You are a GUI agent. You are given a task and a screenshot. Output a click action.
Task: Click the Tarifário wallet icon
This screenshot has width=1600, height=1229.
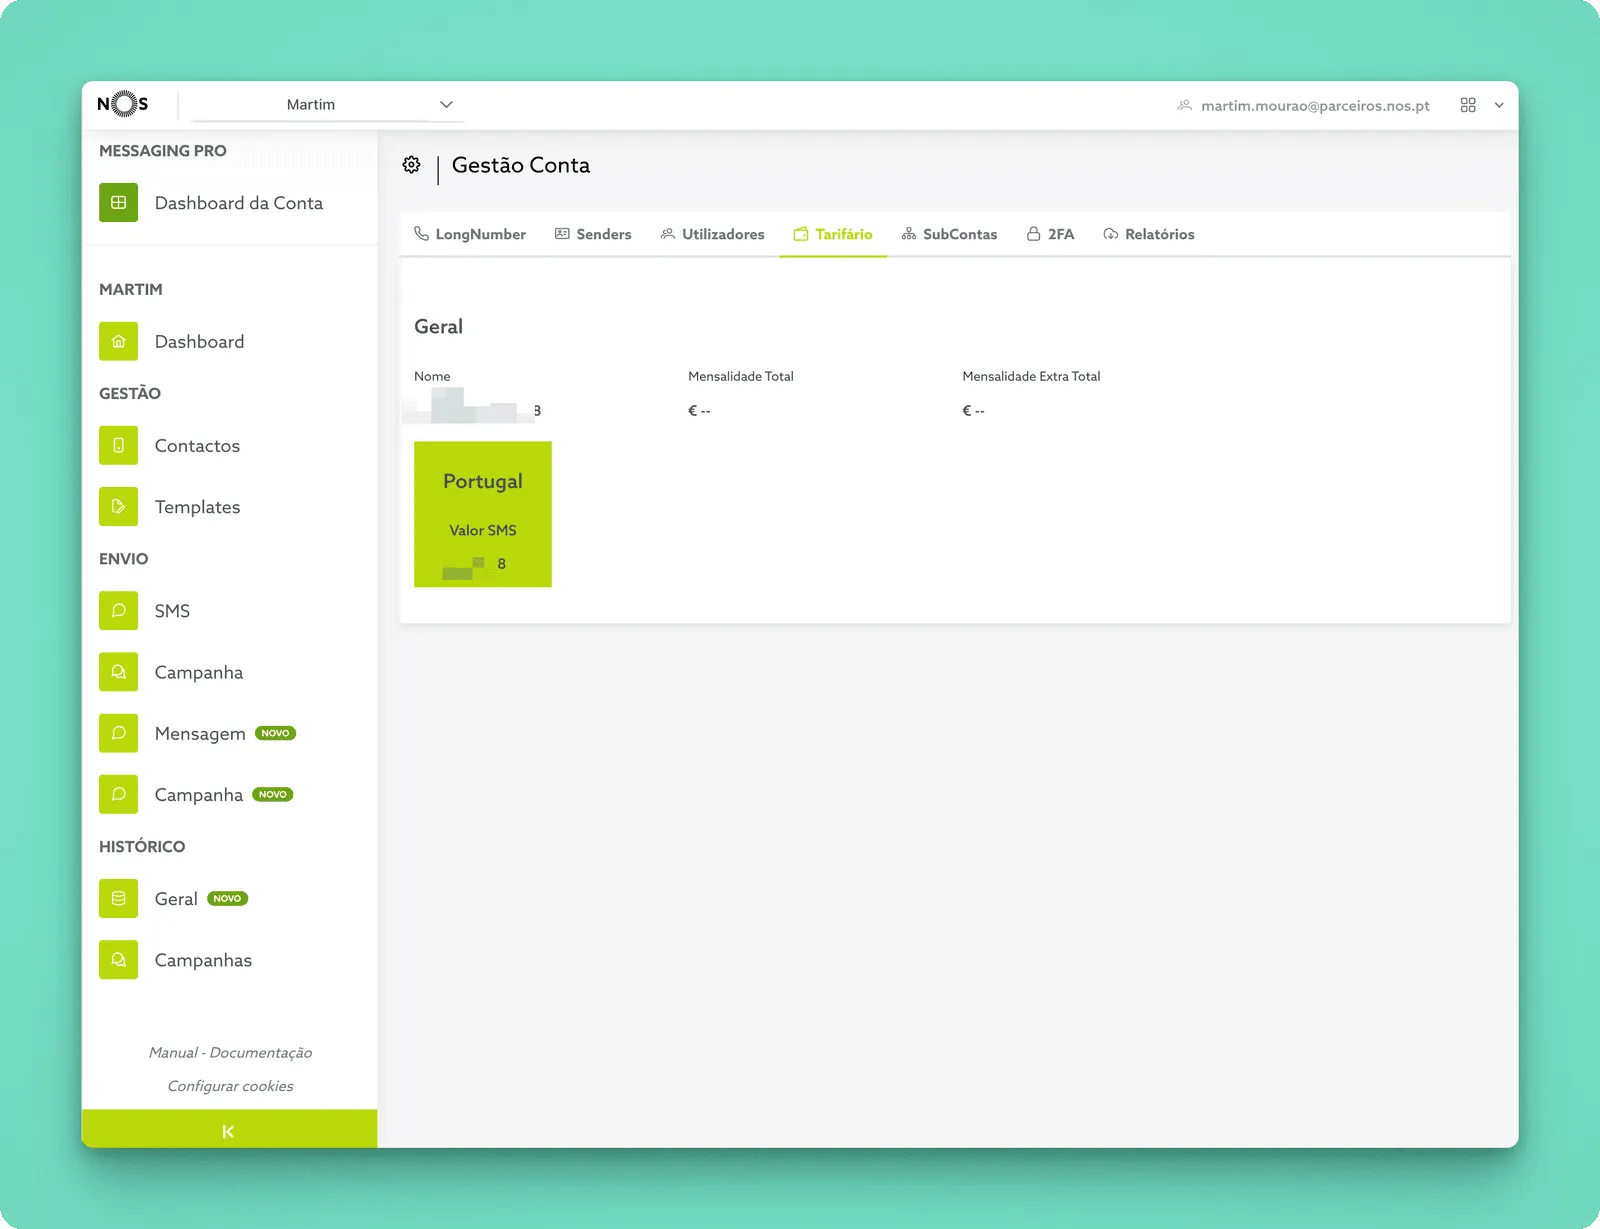click(801, 234)
